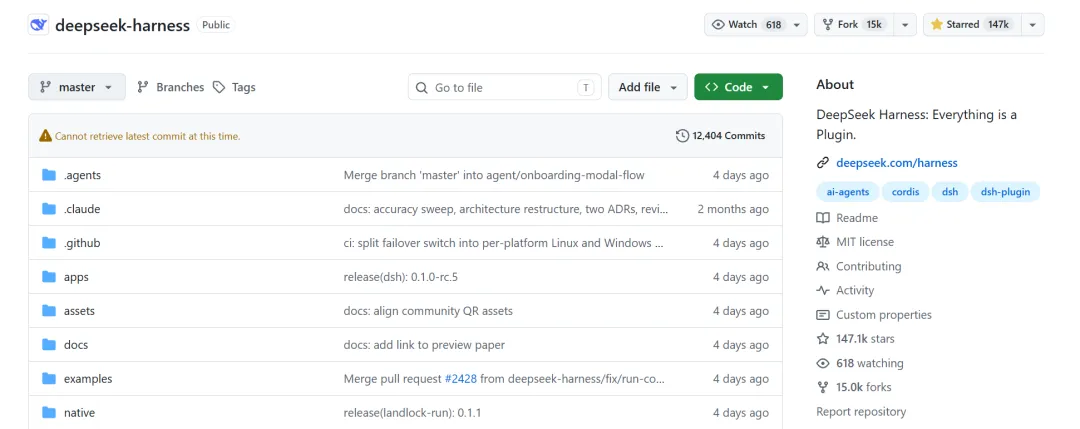
Task: Open the .claude folder icon
Action: tap(49, 209)
